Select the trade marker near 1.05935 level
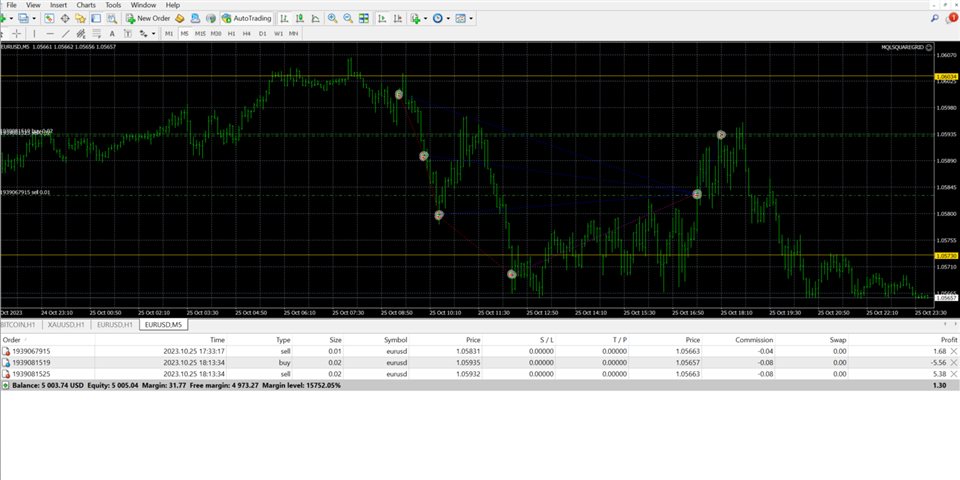 point(721,135)
